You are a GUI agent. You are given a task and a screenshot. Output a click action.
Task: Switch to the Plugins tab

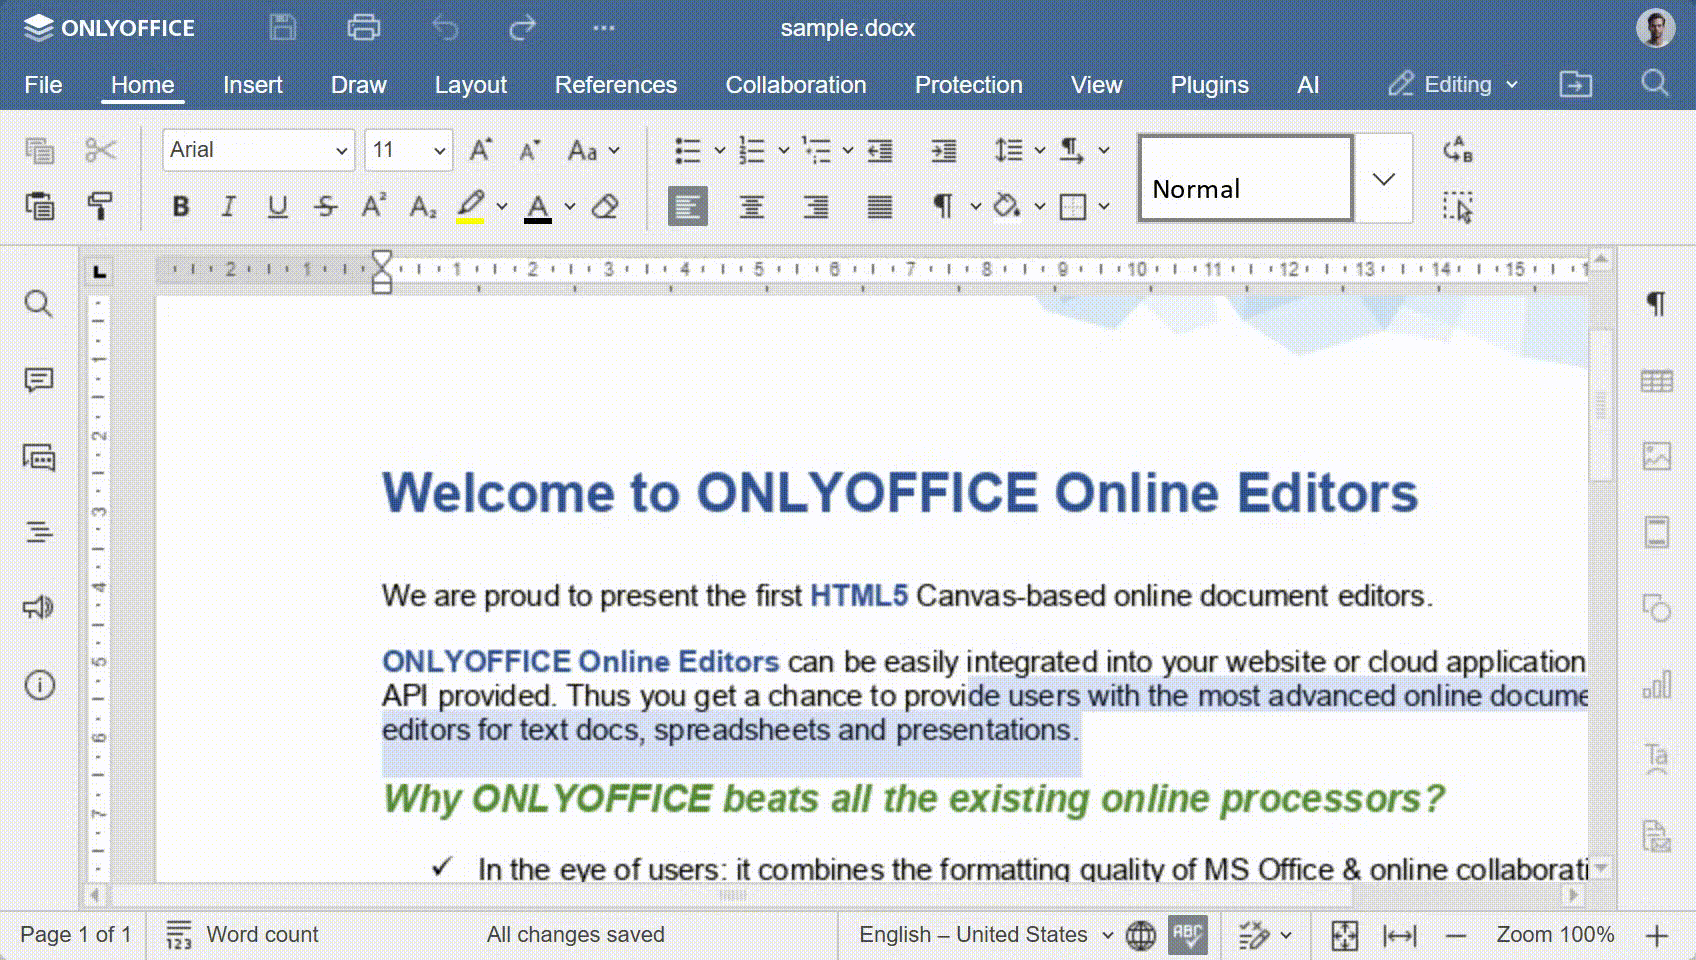(1210, 85)
